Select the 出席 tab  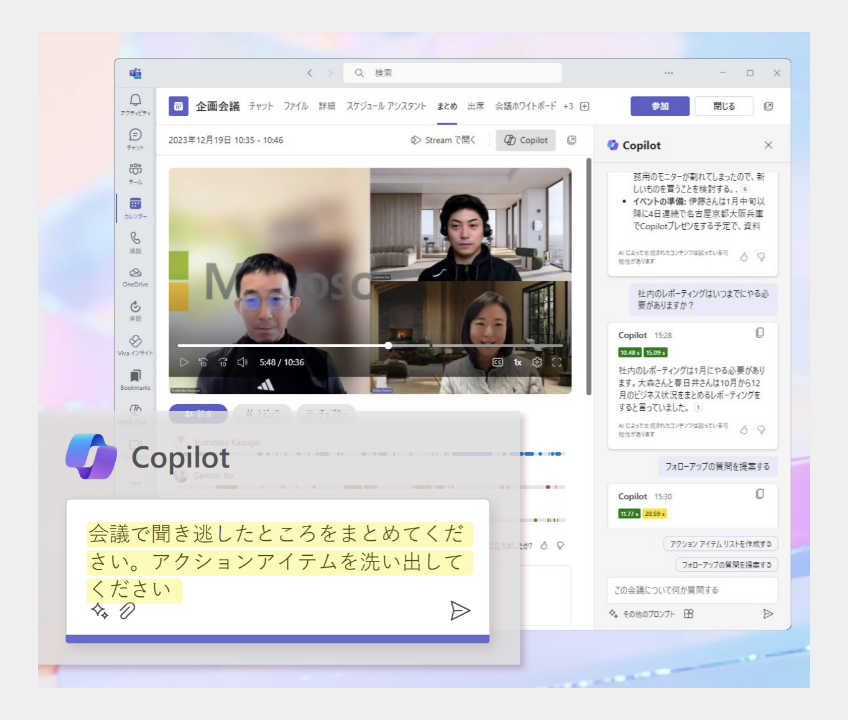(x=476, y=106)
